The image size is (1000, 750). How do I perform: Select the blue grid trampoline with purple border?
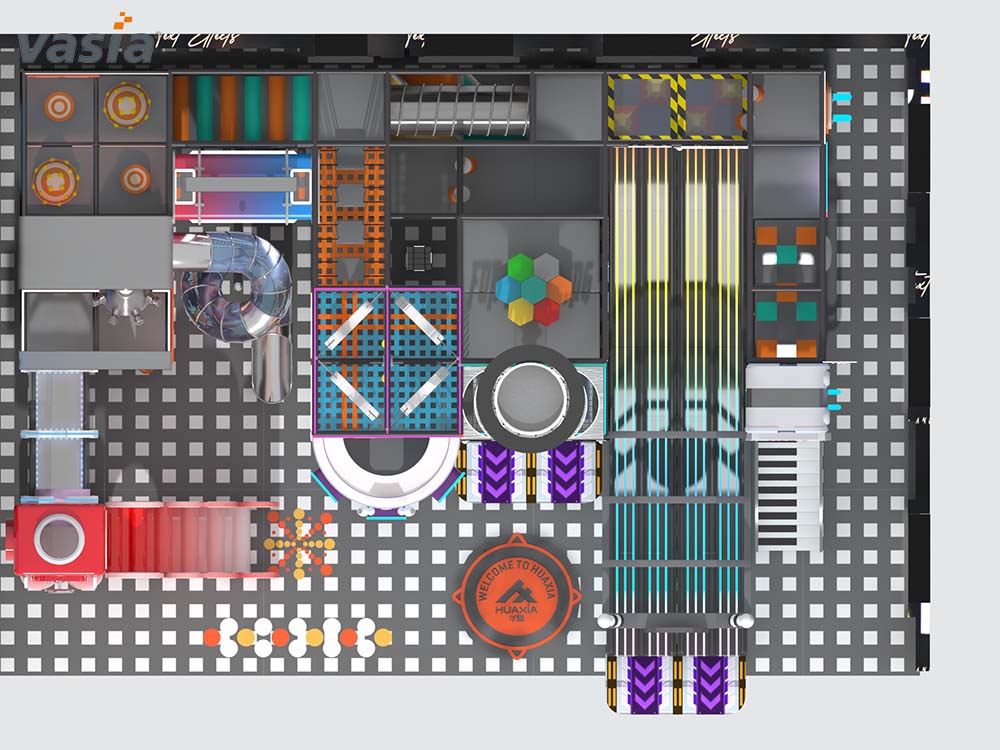click(x=387, y=361)
